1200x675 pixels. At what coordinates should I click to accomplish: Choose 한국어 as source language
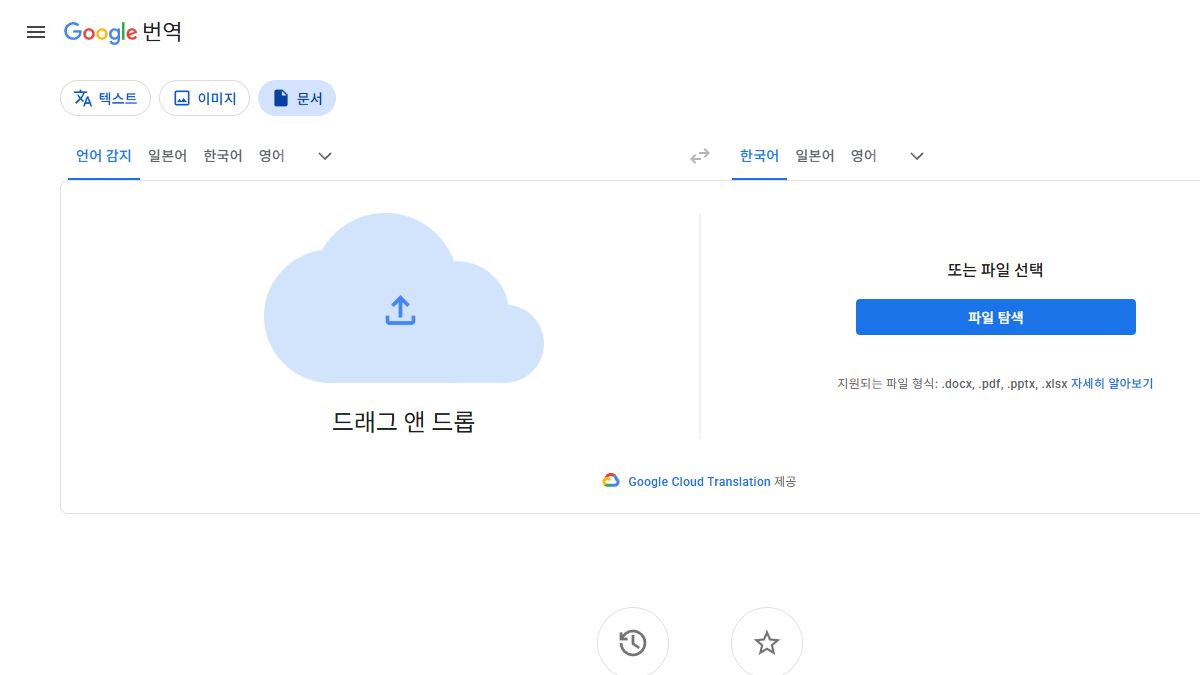tap(223, 156)
